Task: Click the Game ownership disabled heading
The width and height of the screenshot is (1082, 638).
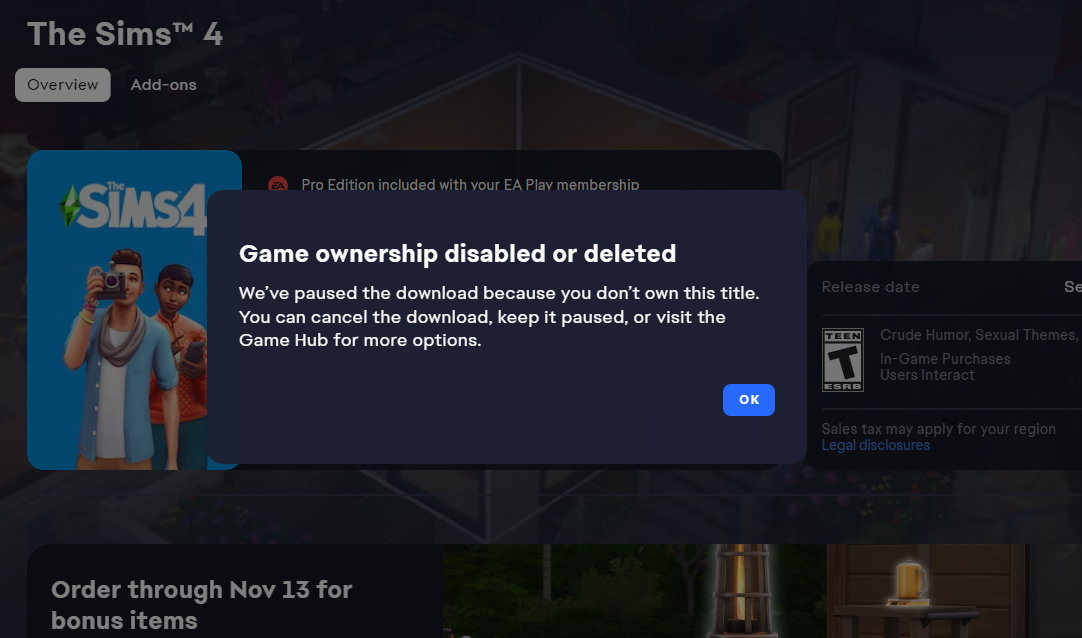Action: pos(458,253)
